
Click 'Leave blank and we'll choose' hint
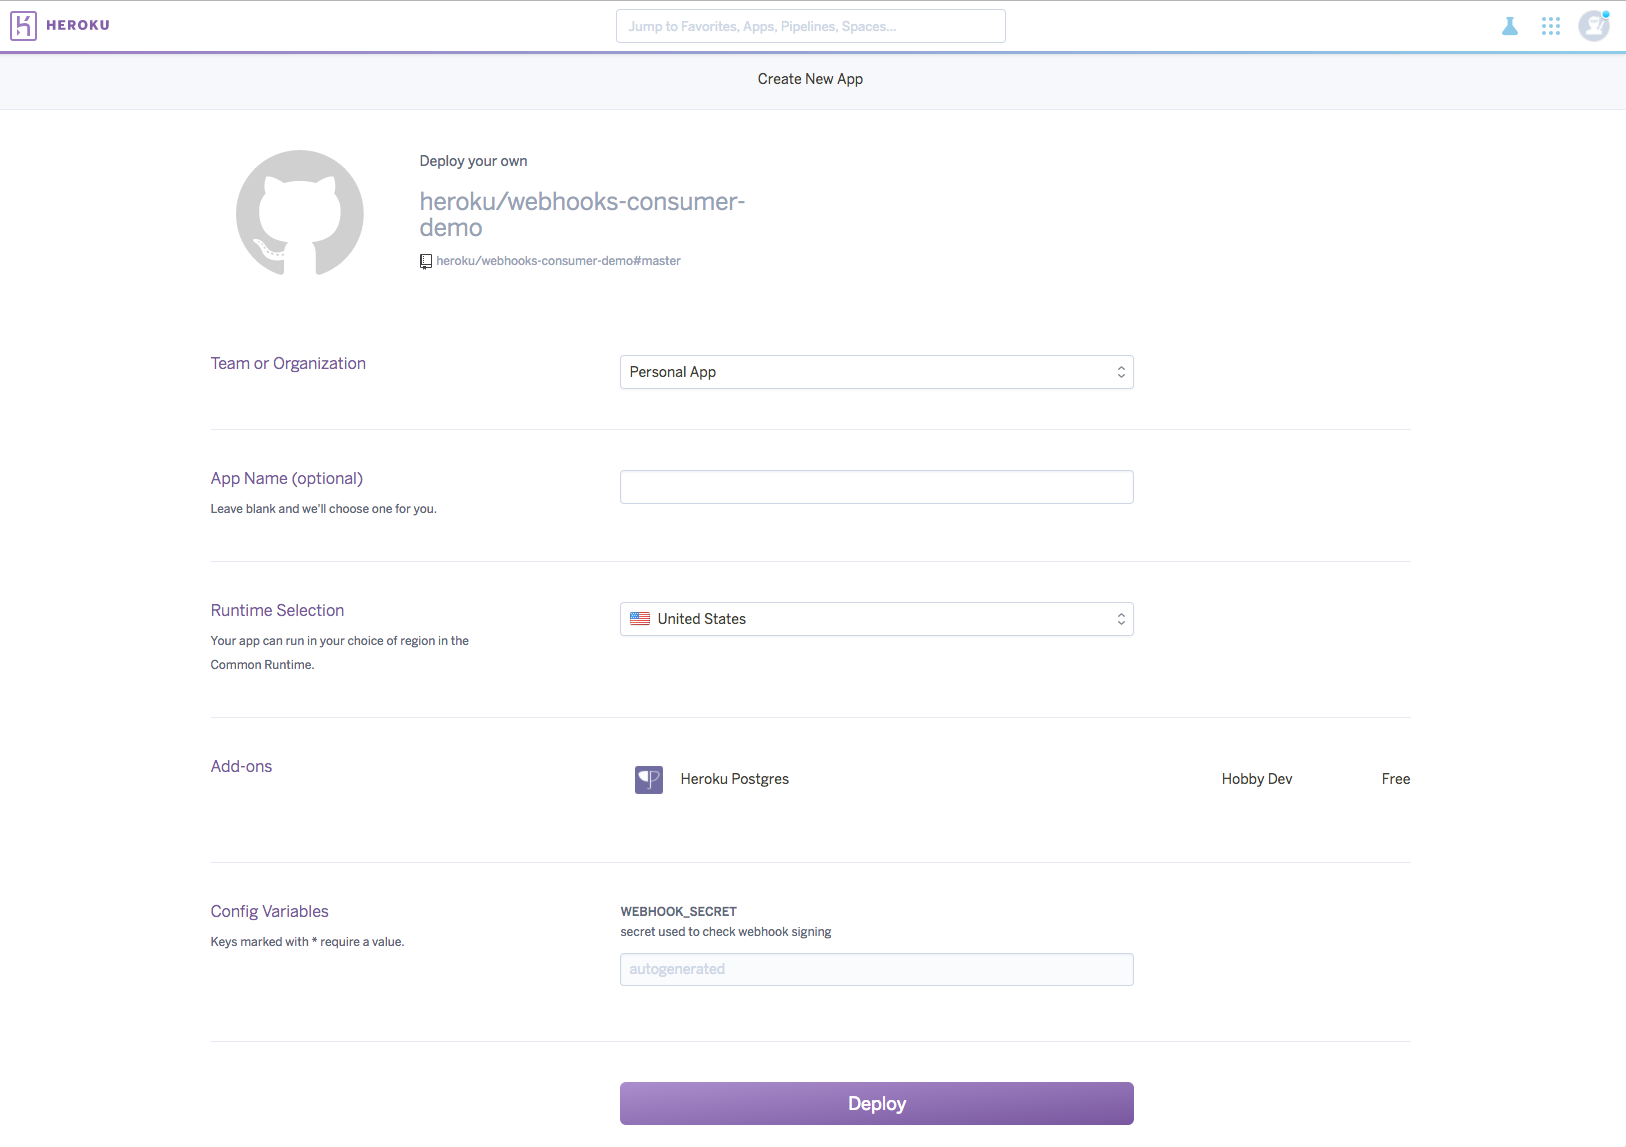click(323, 509)
